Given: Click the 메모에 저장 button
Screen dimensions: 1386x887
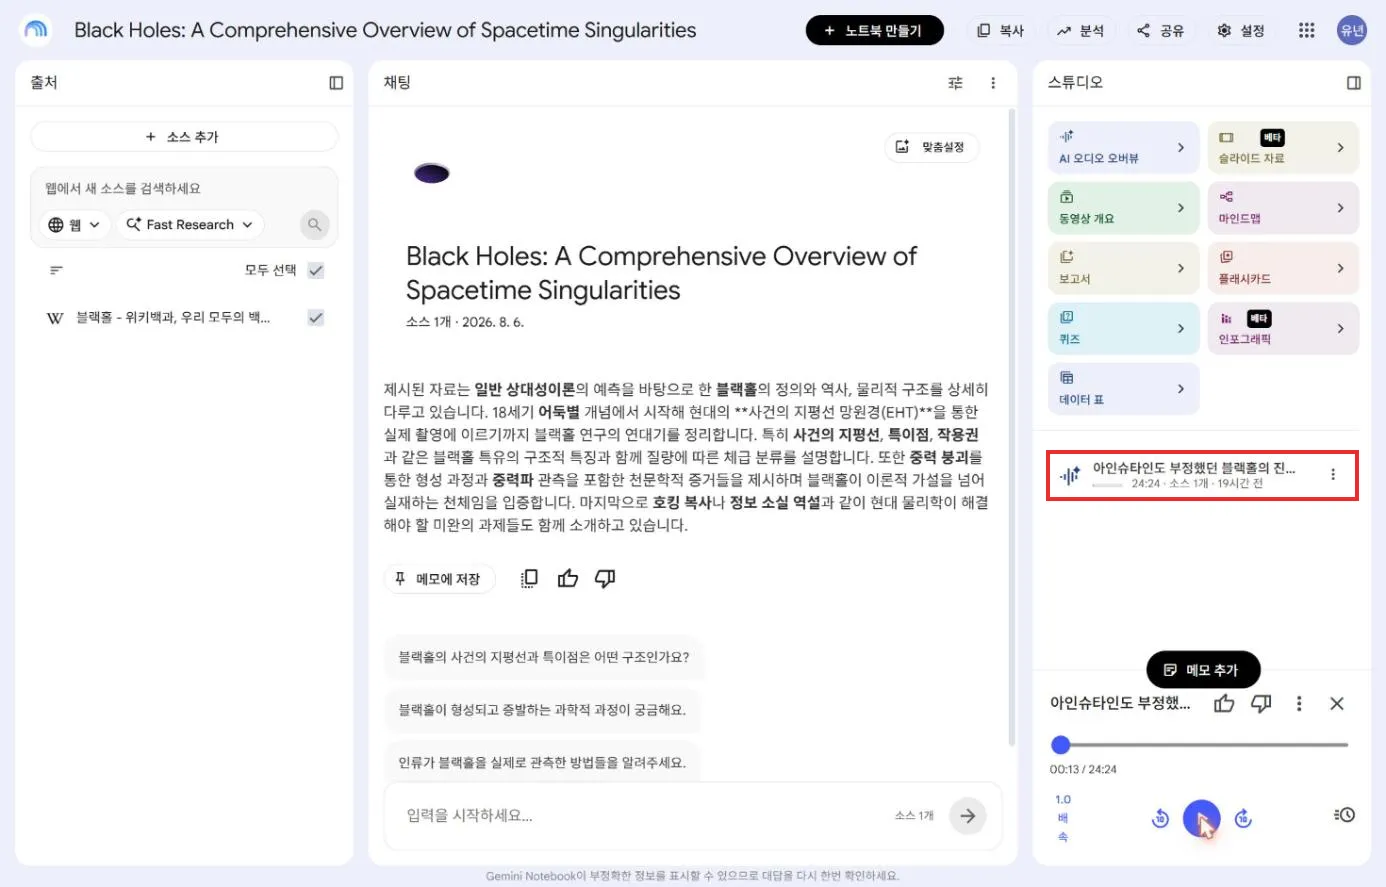Looking at the screenshot, I should tap(438, 579).
